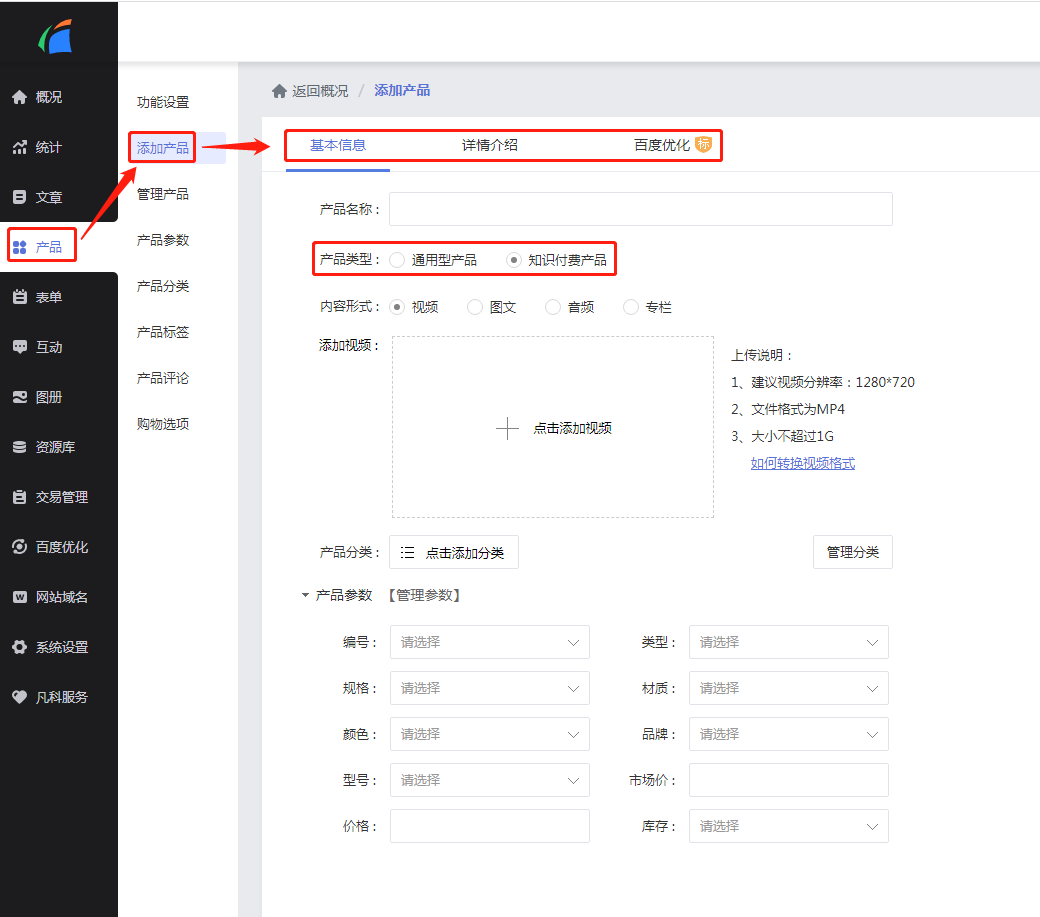Select the 互动 chat bubble icon
The height and width of the screenshot is (917, 1040).
[x=19, y=347]
